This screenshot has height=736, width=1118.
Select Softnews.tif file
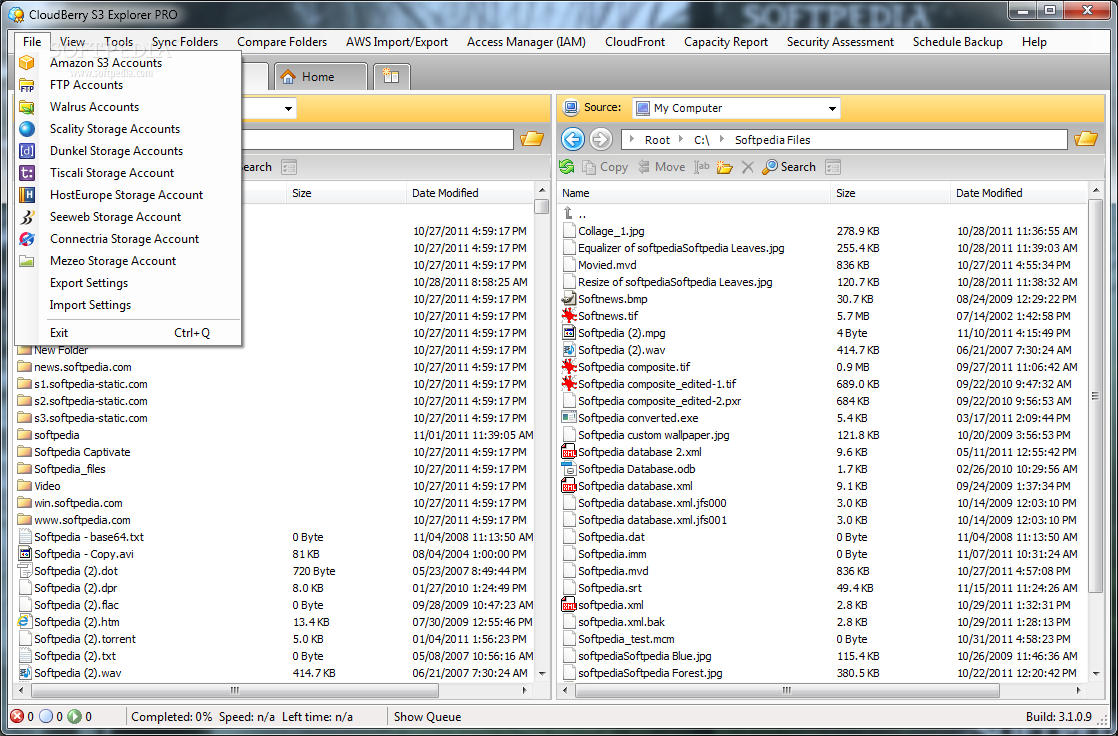607,316
